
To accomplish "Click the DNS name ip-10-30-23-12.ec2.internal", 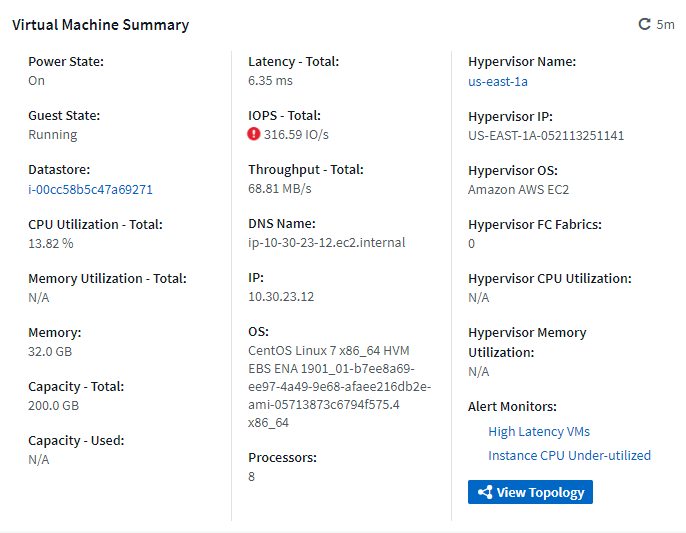I will click(x=326, y=243).
